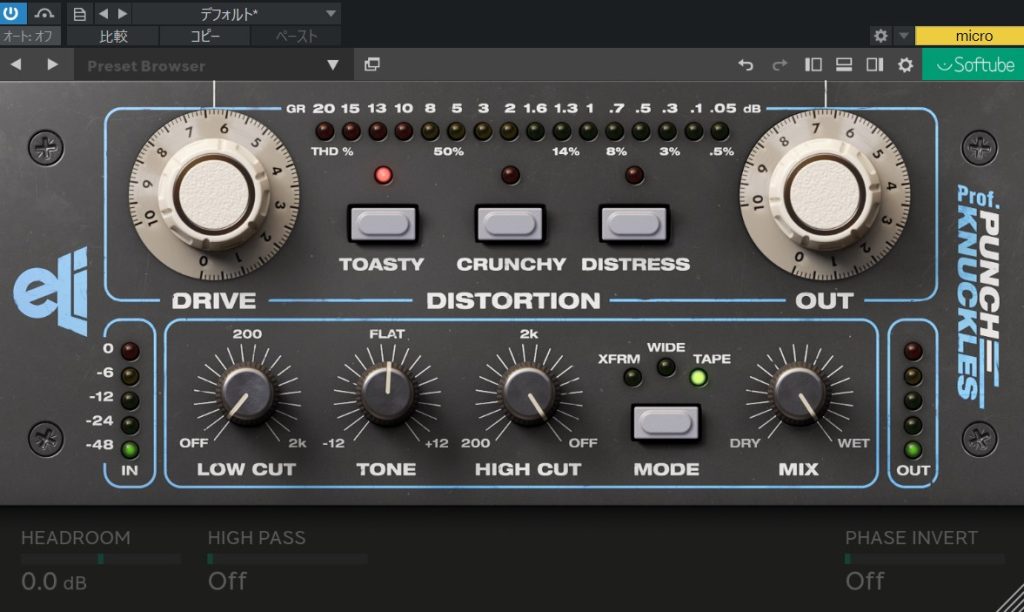Click the MODE selector button
Screen dimensions: 1024x612
coord(665,422)
